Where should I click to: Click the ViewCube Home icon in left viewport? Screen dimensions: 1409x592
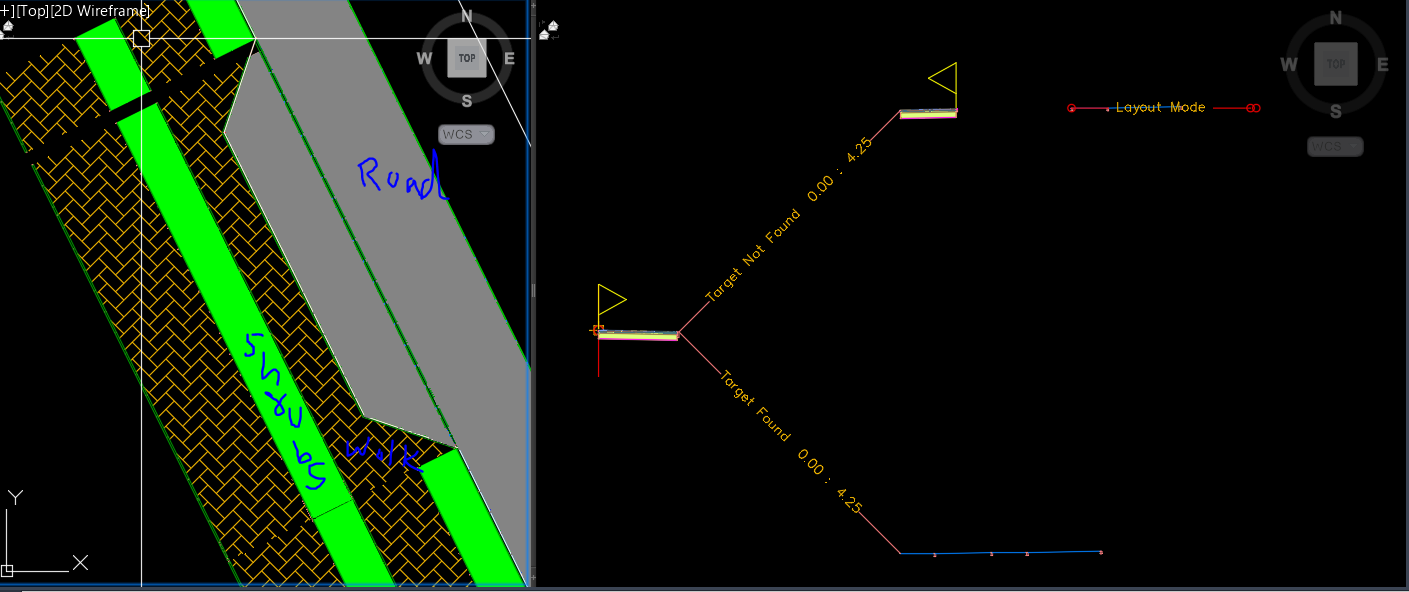(x=7, y=27)
